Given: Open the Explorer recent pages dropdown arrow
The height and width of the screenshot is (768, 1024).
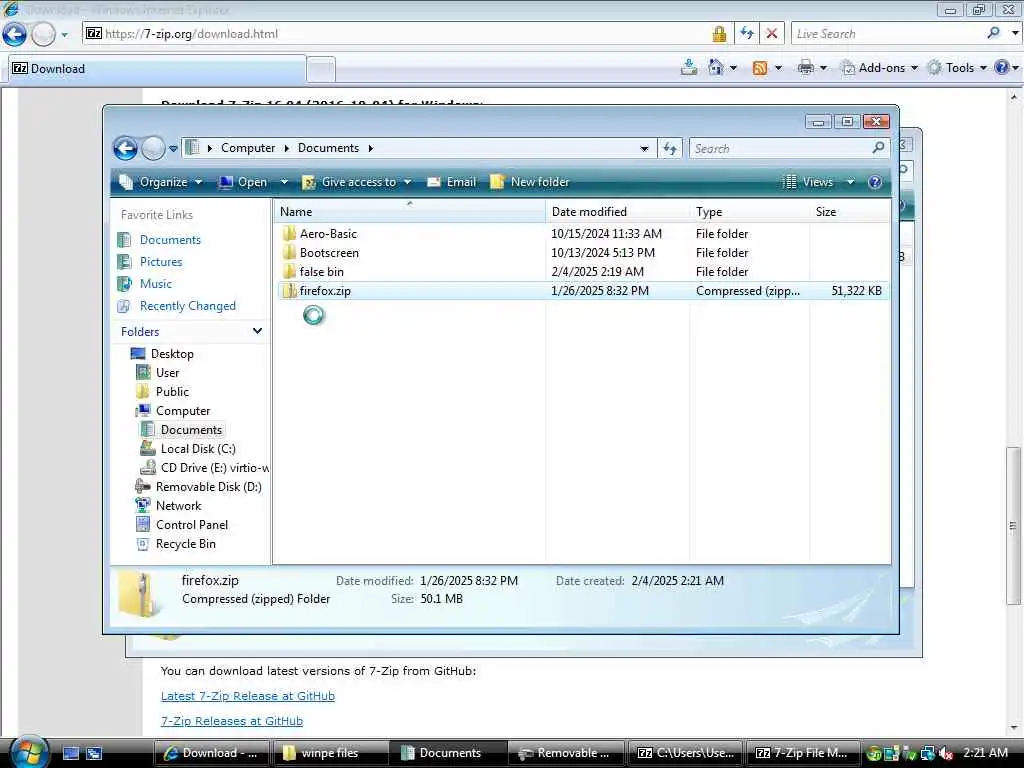Looking at the screenshot, I should (x=173, y=149).
